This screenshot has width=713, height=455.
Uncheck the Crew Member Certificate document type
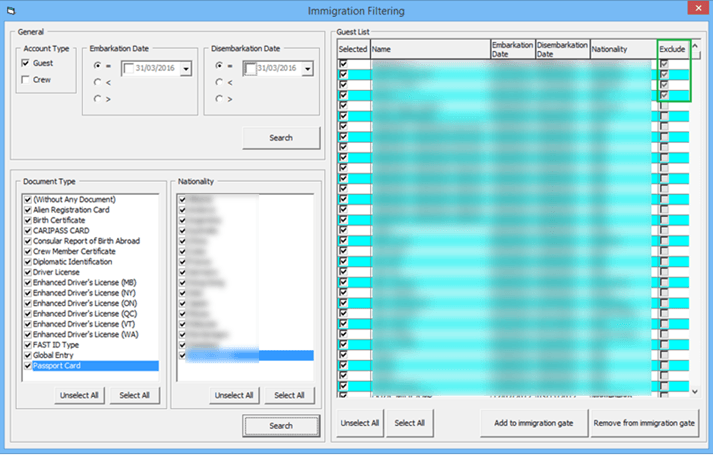pyautogui.click(x=28, y=251)
